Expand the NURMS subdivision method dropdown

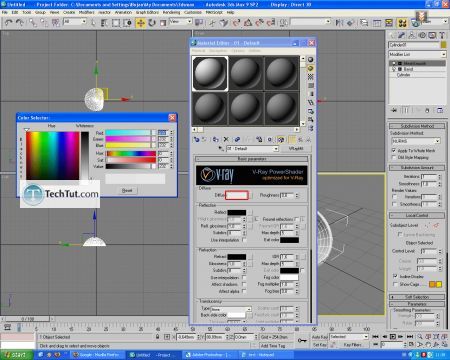tap(416, 141)
